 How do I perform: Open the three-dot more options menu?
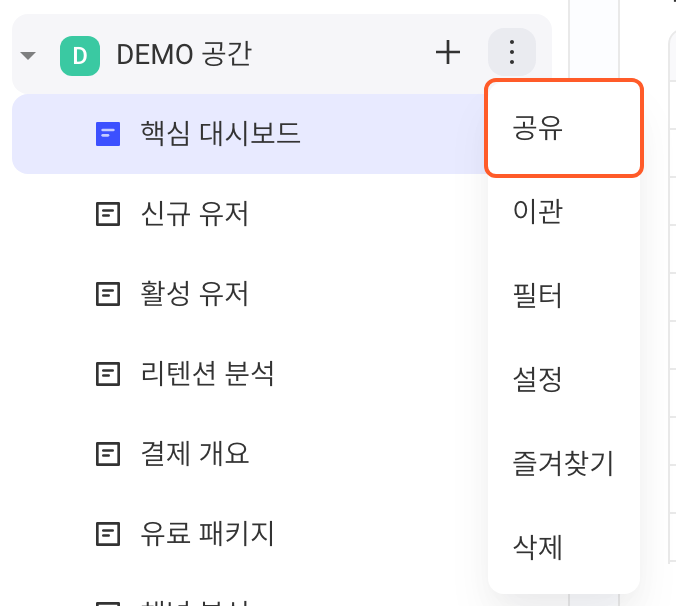tap(512, 52)
